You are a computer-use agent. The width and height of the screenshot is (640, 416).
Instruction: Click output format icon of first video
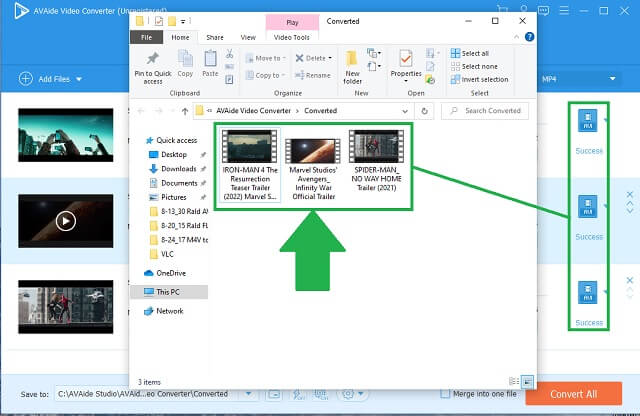pyautogui.click(x=587, y=120)
